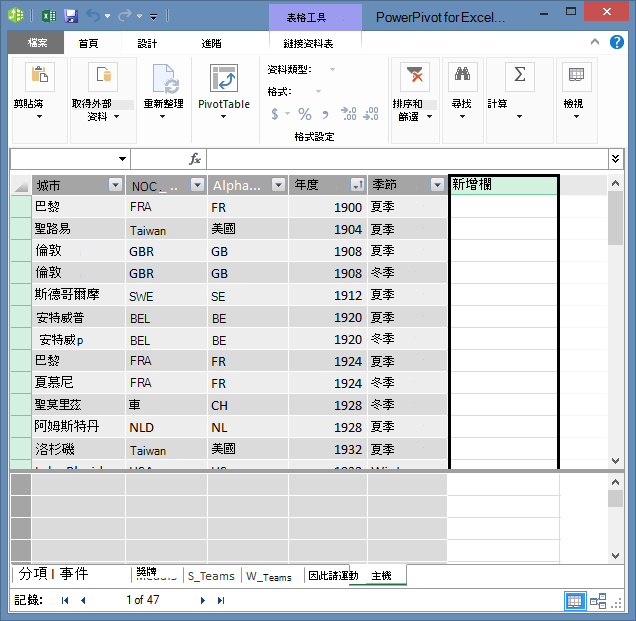Open 城市 column filter dropdown
The width and height of the screenshot is (636, 621).
116,185
